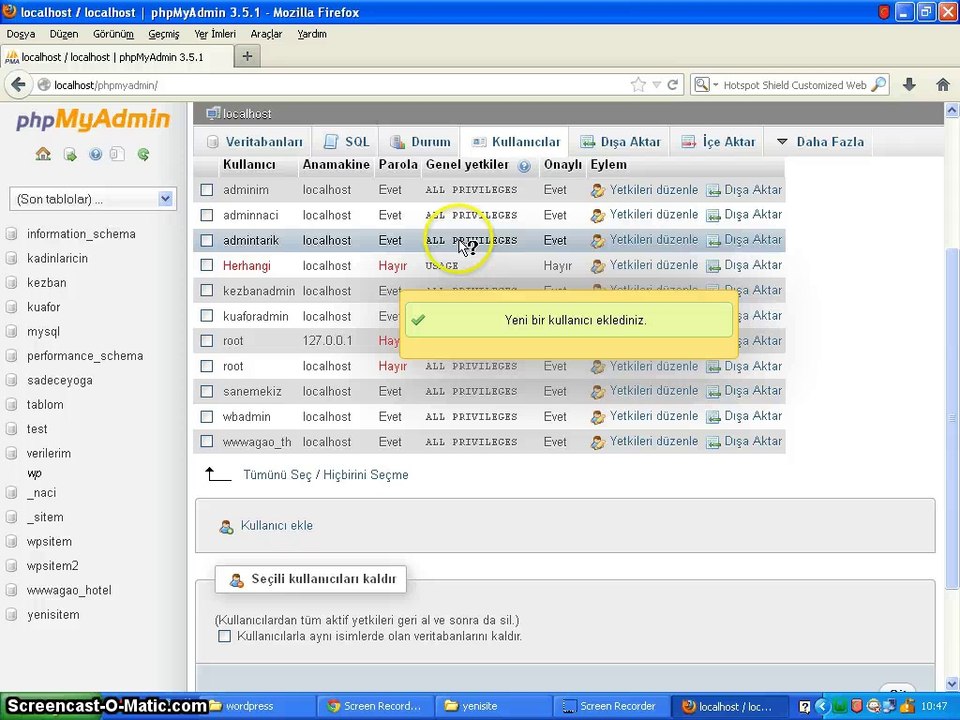The height and width of the screenshot is (720, 960).
Task: Tick the checkbox for user adminim
Action: click(207, 190)
